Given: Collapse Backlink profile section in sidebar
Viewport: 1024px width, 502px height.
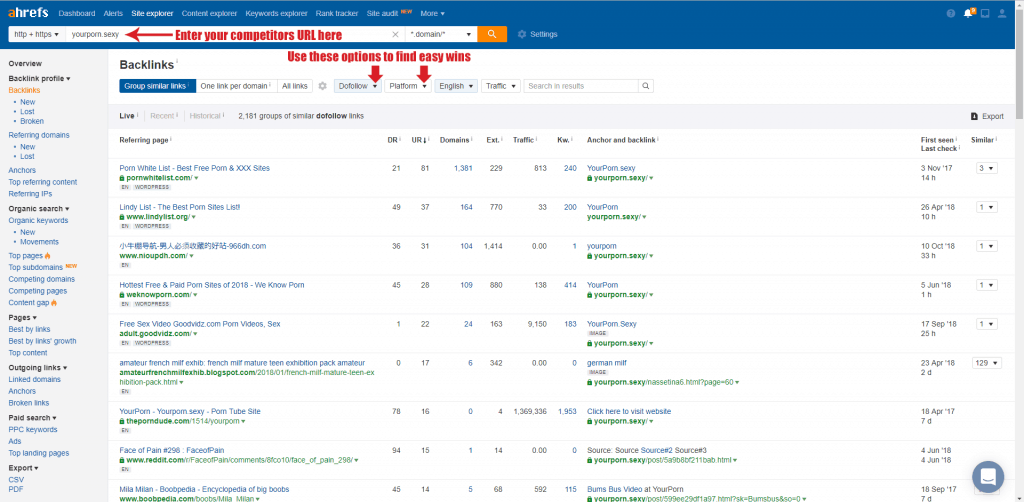Looking at the screenshot, I should 39,78.
